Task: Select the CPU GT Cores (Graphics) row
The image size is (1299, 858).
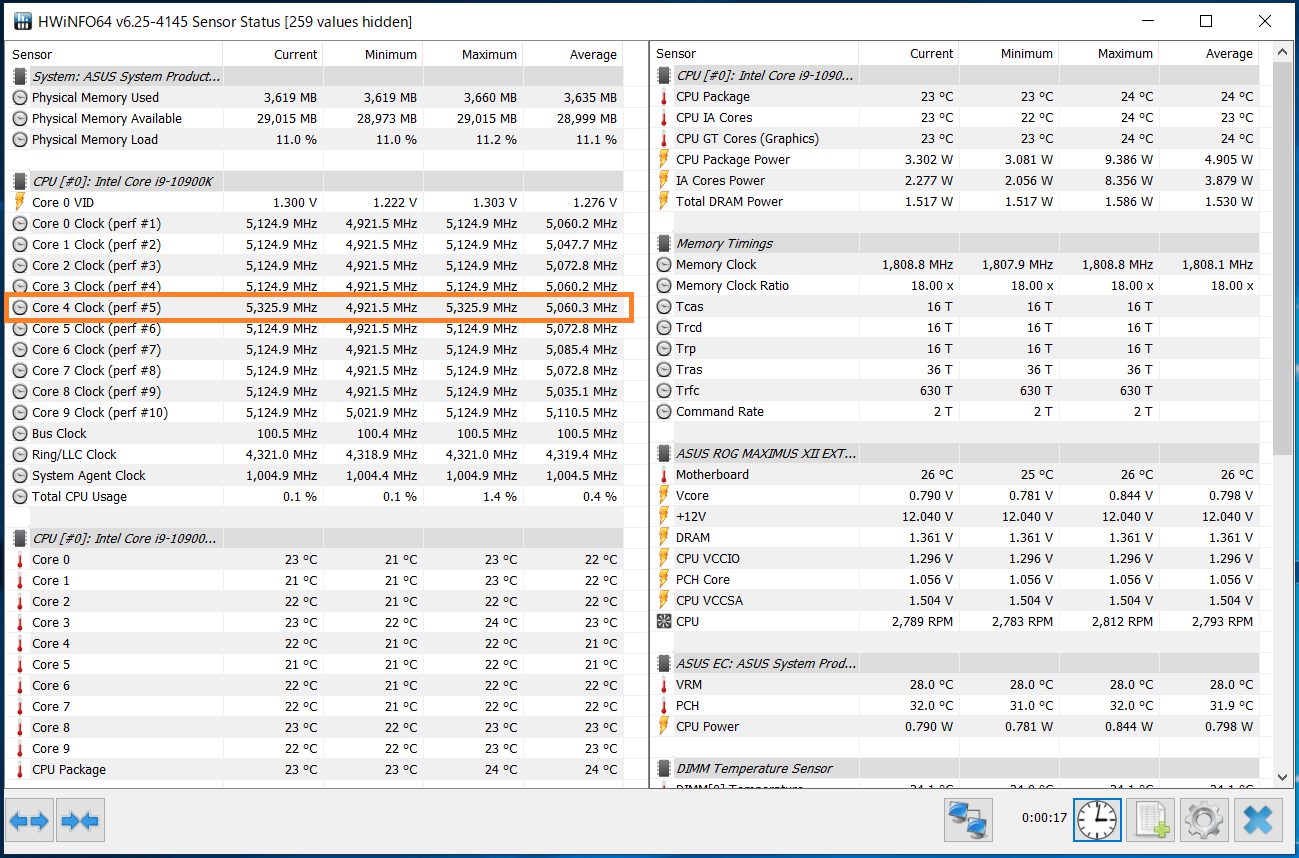Action: pos(957,139)
